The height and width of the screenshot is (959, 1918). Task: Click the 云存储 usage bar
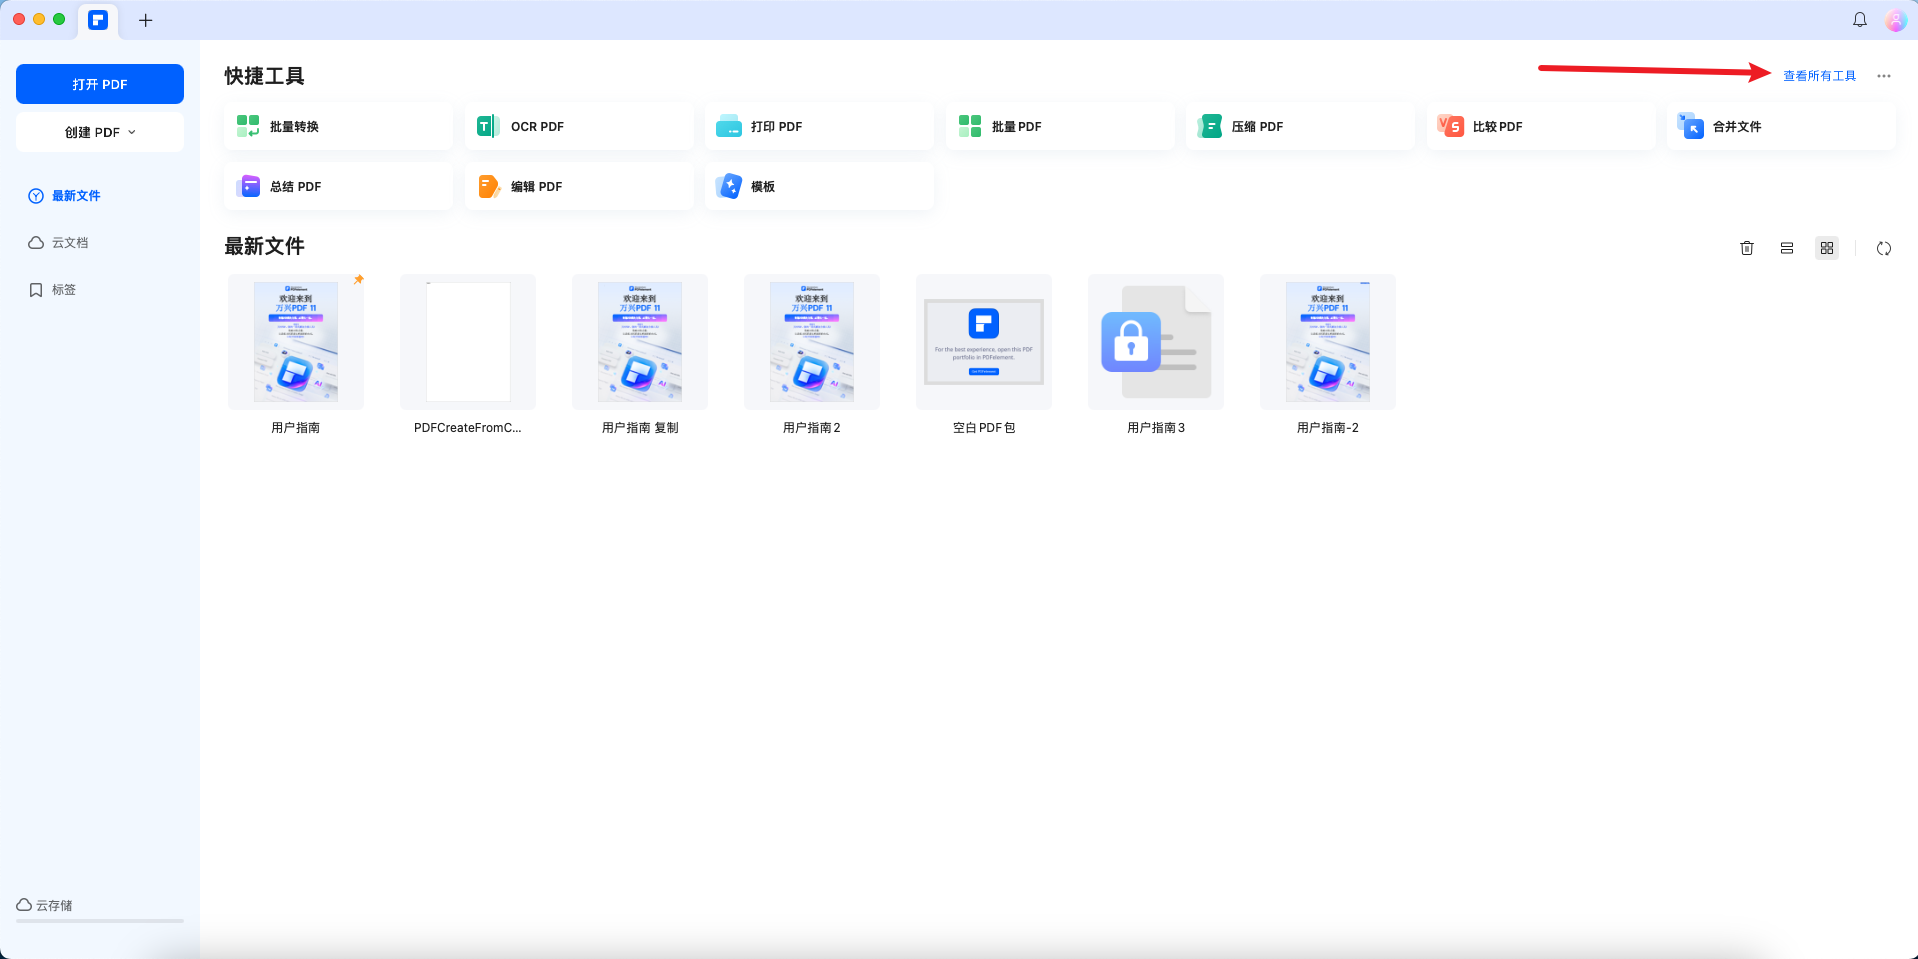(x=100, y=919)
